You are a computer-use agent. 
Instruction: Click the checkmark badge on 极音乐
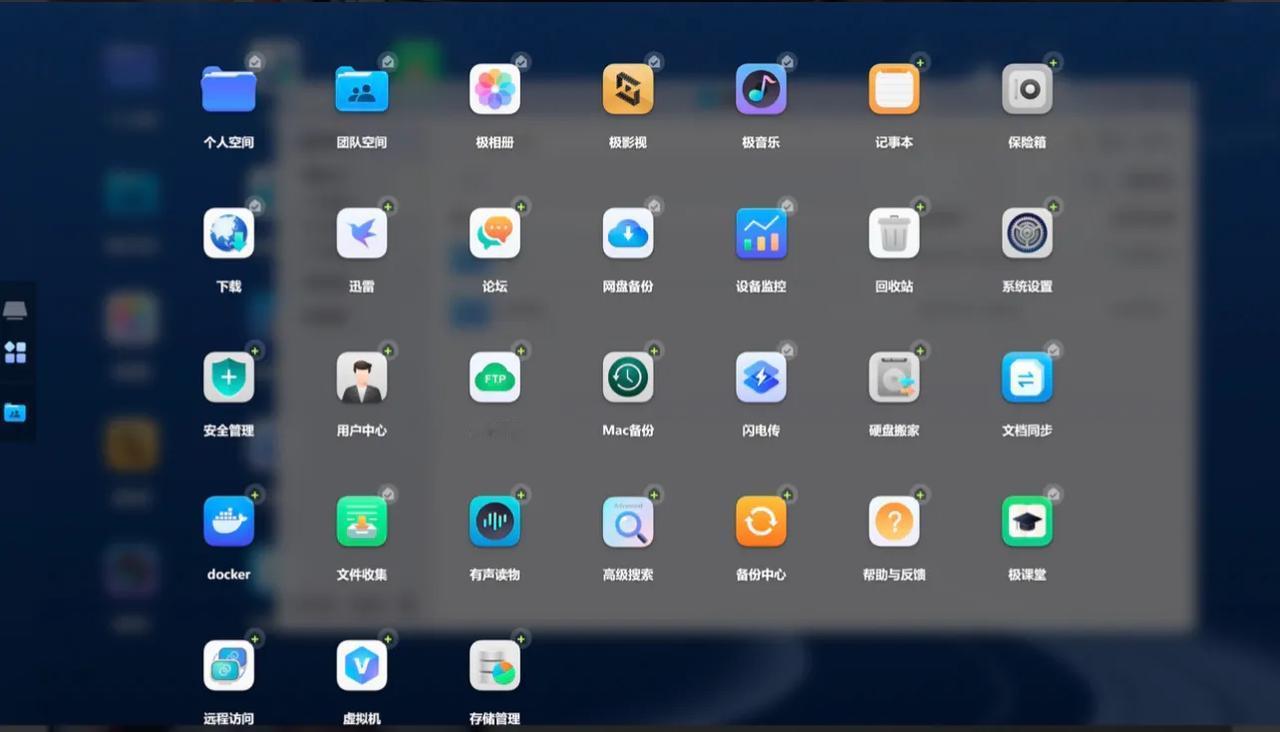coord(787,62)
